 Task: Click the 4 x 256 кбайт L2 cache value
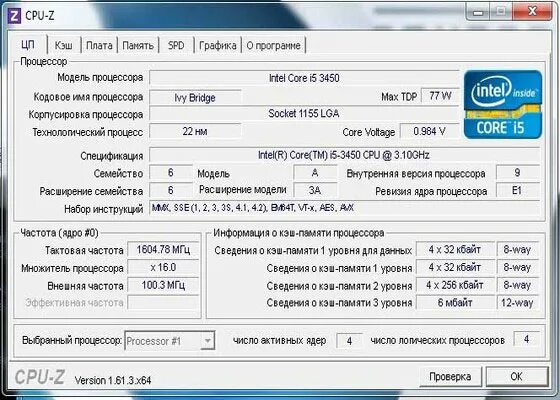(455, 285)
